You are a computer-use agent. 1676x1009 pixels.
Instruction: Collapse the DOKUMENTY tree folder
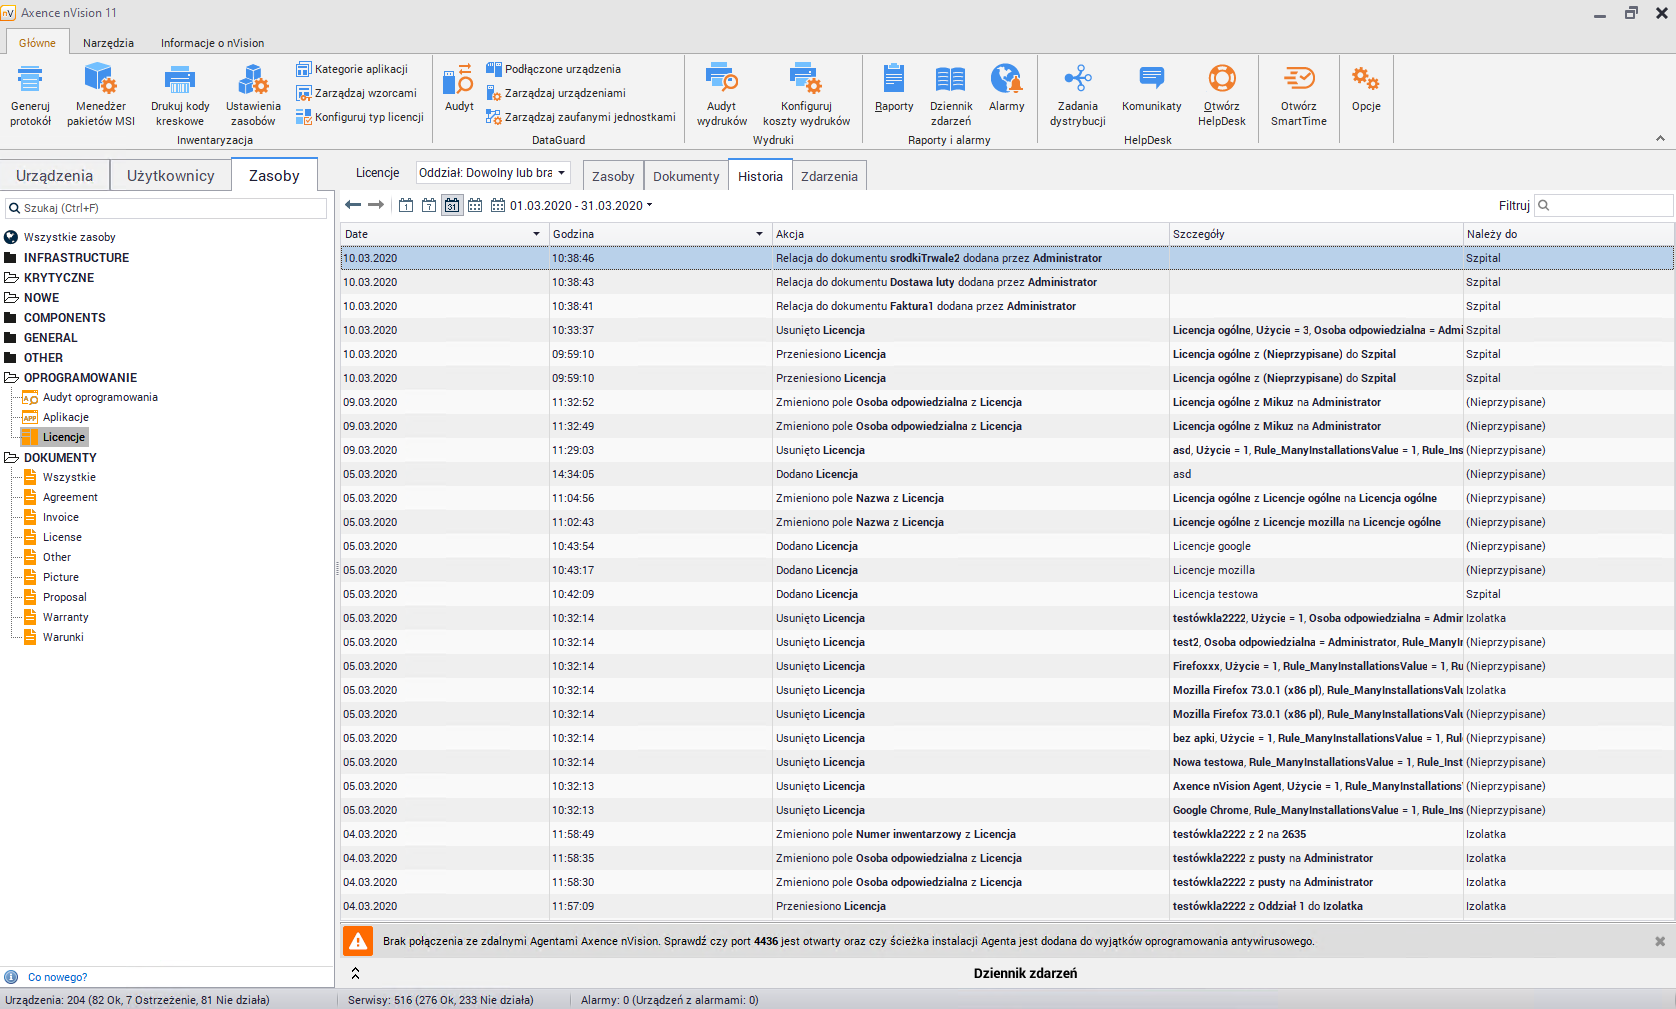click(x=12, y=458)
